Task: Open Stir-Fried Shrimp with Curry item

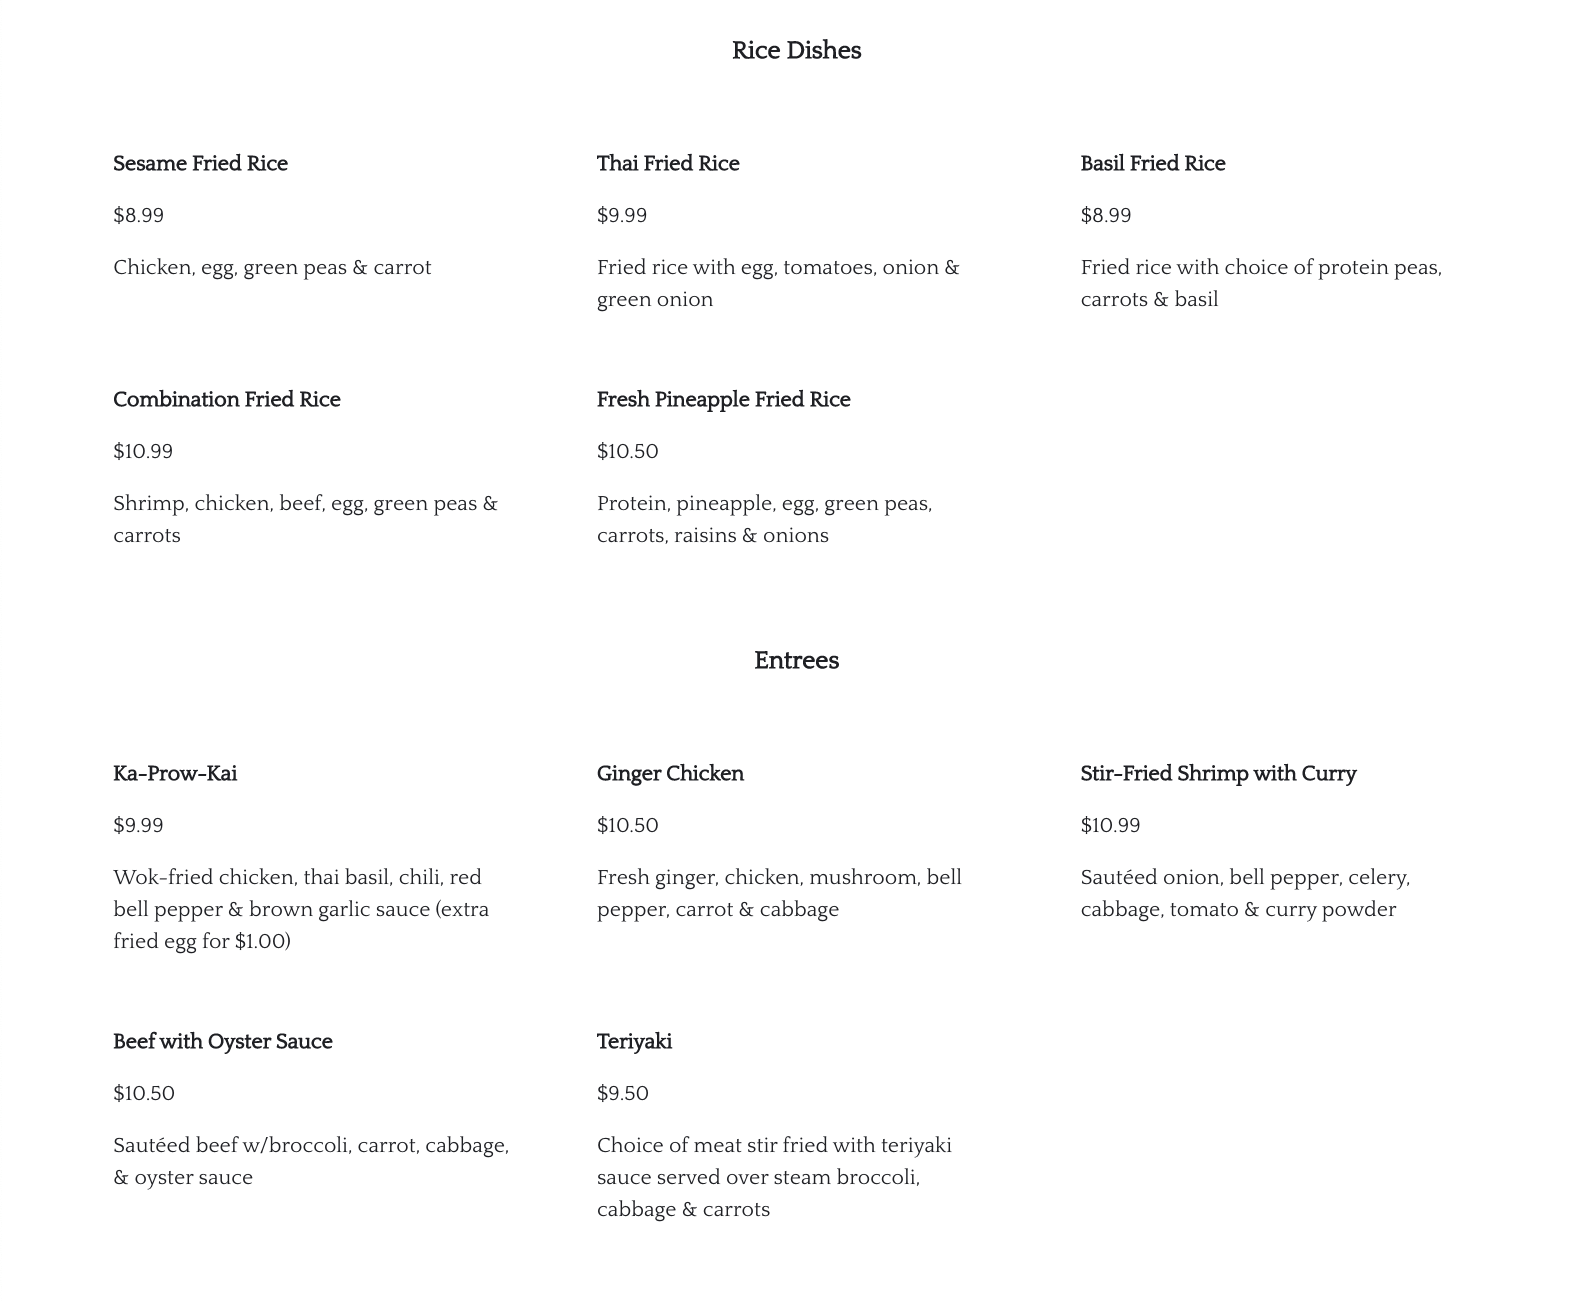Action: point(1218,774)
